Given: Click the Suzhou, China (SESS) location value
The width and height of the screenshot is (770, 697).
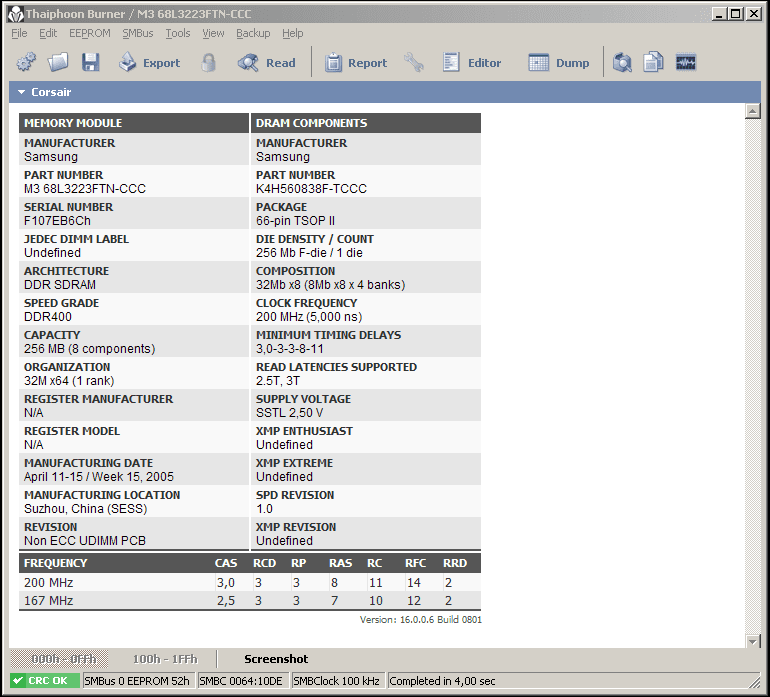Looking at the screenshot, I should tap(85, 508).
